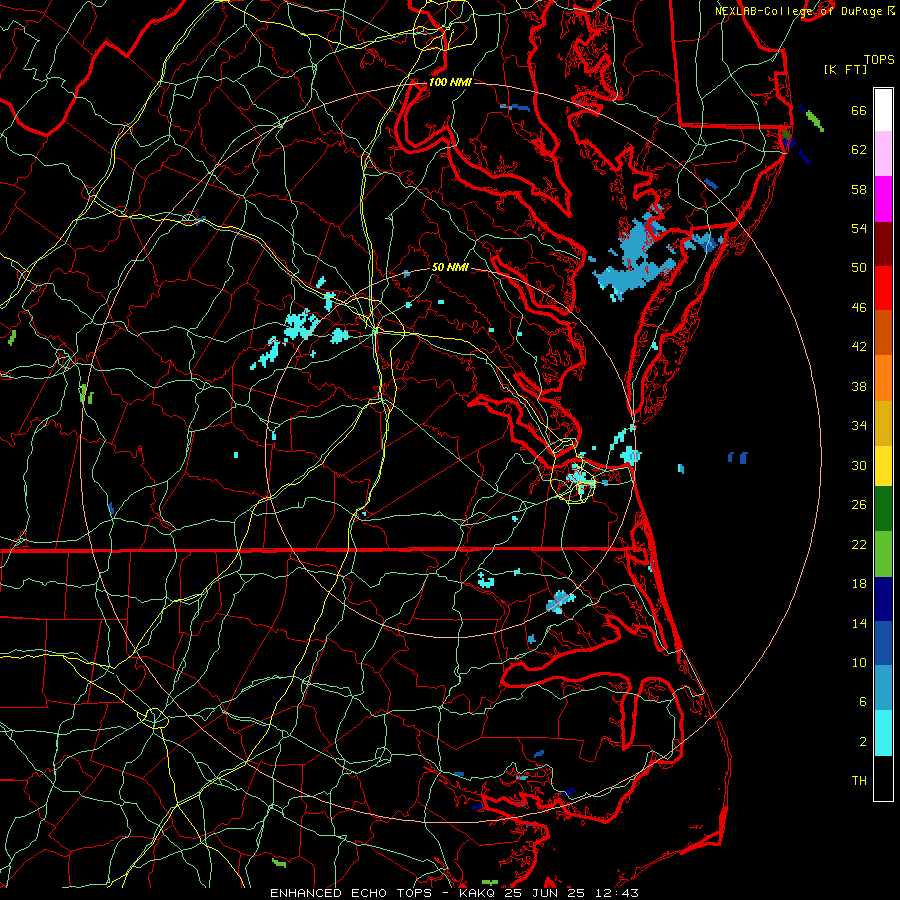Viewport: 900px width, 900px height.
Task: Click the "54" legend value
Action: (859, 228)
